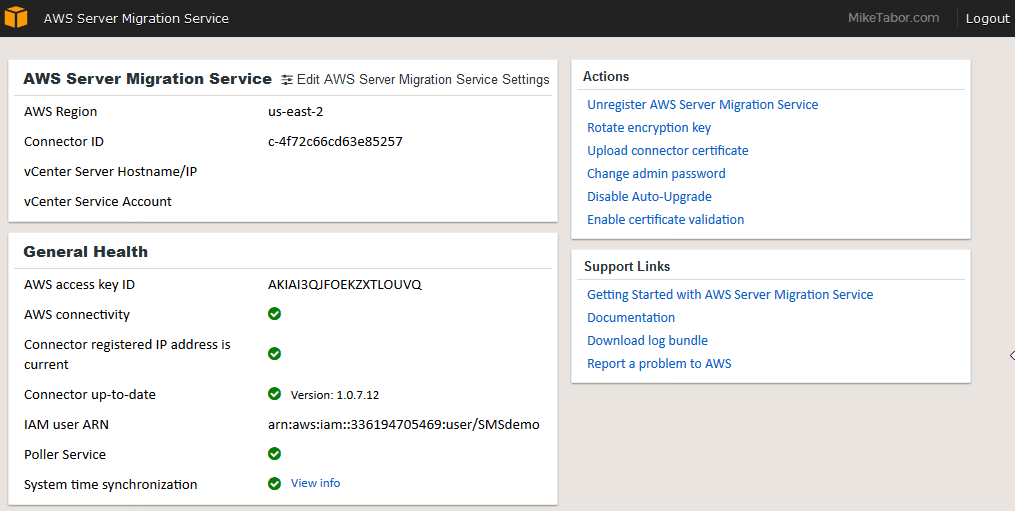
Task: Open the Documentation support link
Action: click(630, 317)
